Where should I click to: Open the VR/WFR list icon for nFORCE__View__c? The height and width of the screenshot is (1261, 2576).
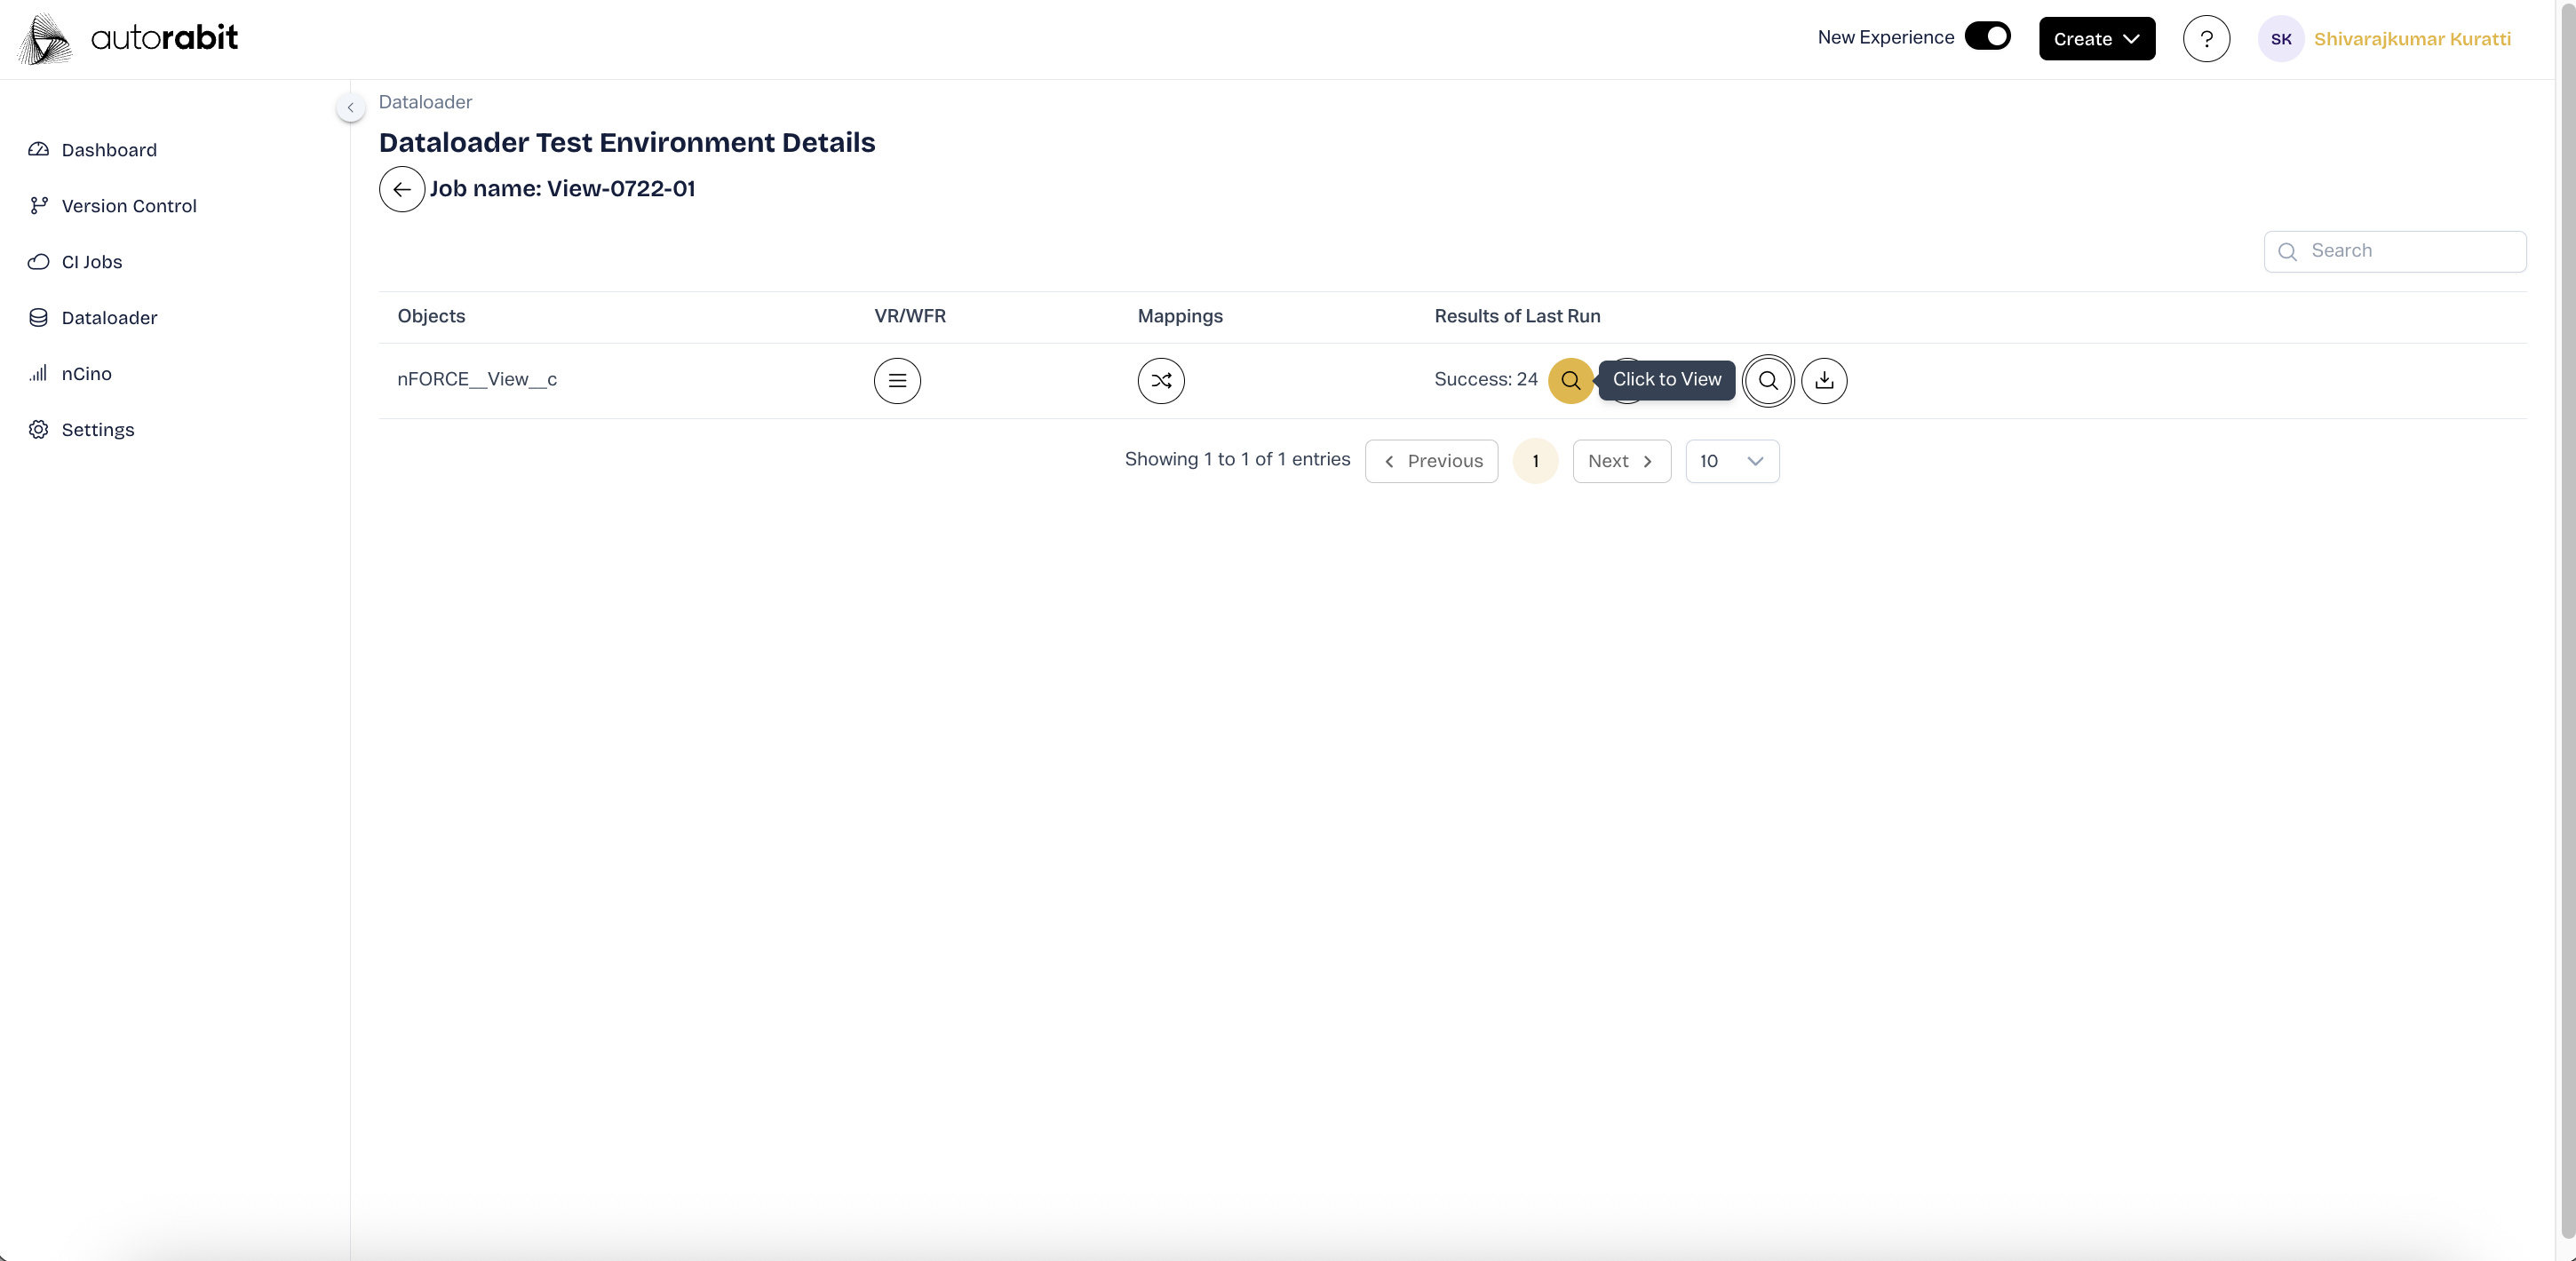pos(897,380)
